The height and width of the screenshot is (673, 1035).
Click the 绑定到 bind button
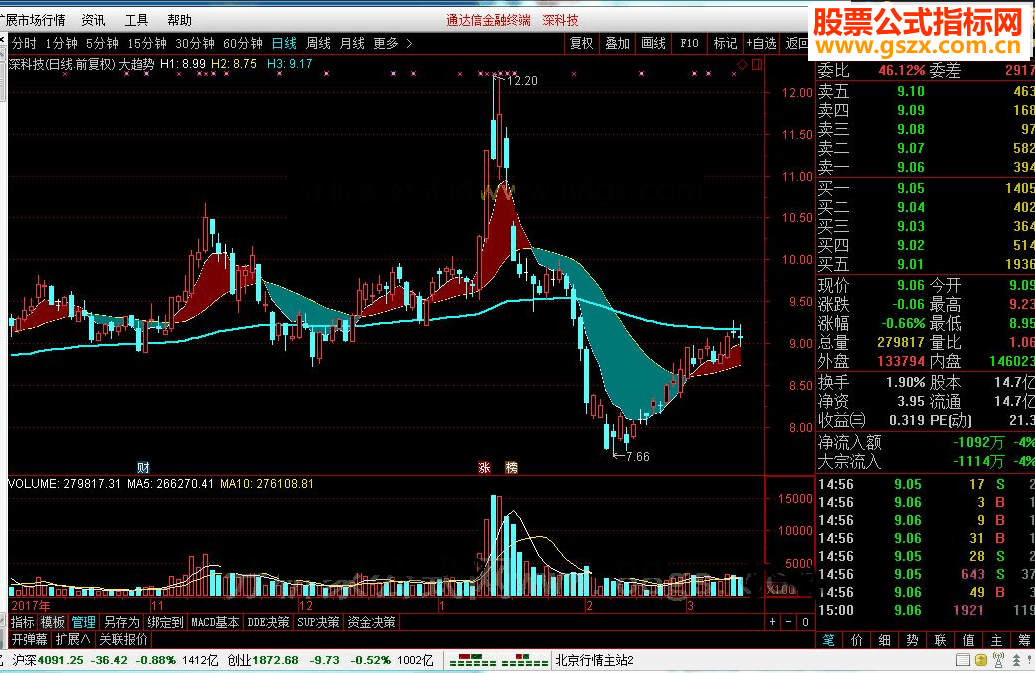[165, 622]
